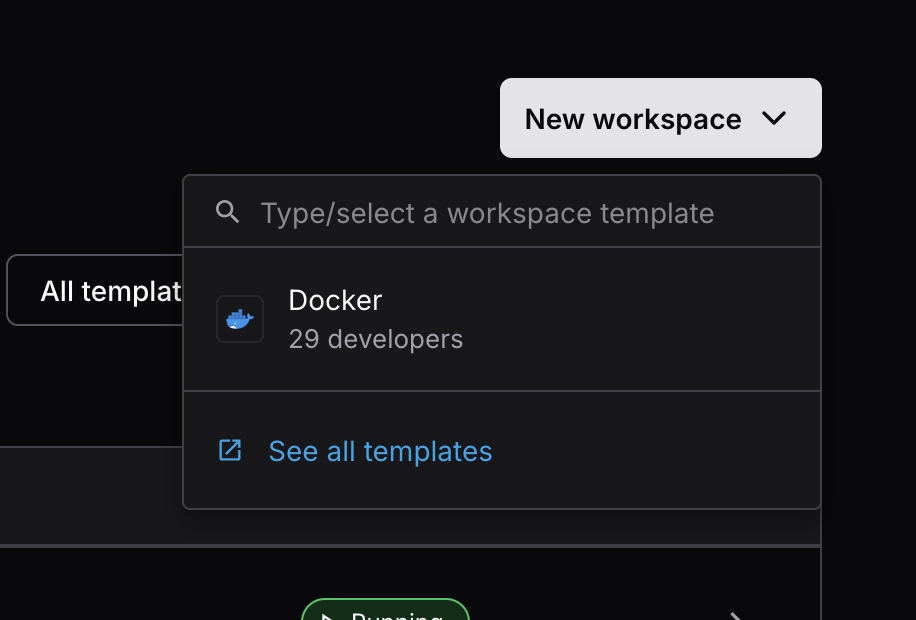Open the New workspace dropdown button
The height and width of the screenshot is (620, 916).
point(661,118)
